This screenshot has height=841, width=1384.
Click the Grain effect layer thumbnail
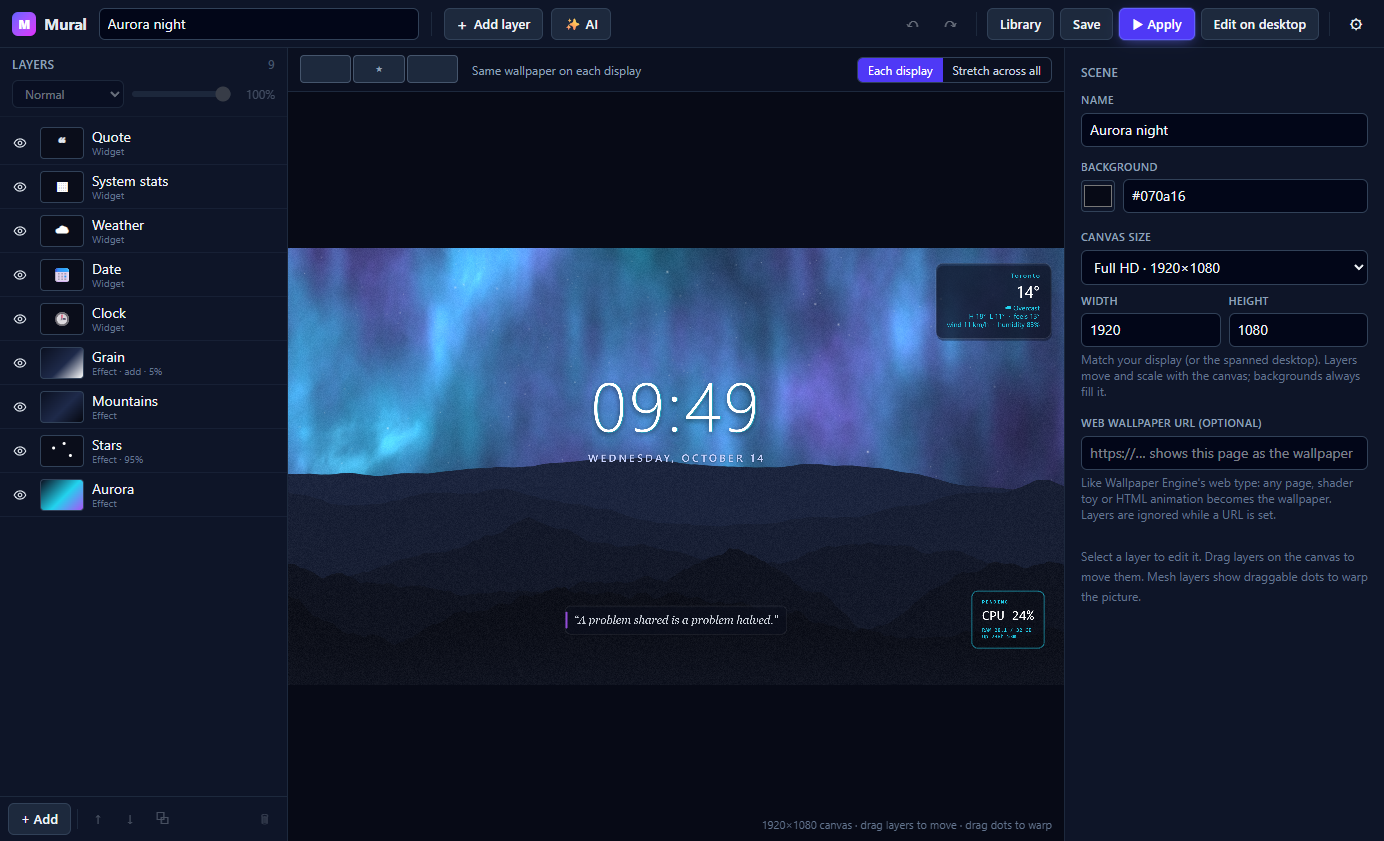tap(62, 363)
